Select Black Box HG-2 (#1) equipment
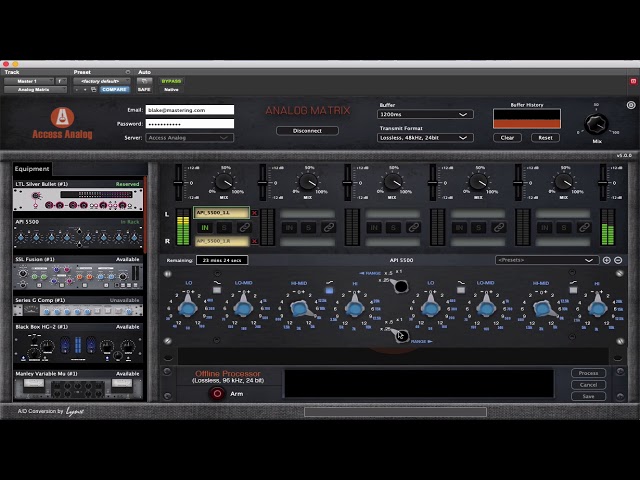Image resolution: width=640 pixels, height=480 pixels. (78, 343)
